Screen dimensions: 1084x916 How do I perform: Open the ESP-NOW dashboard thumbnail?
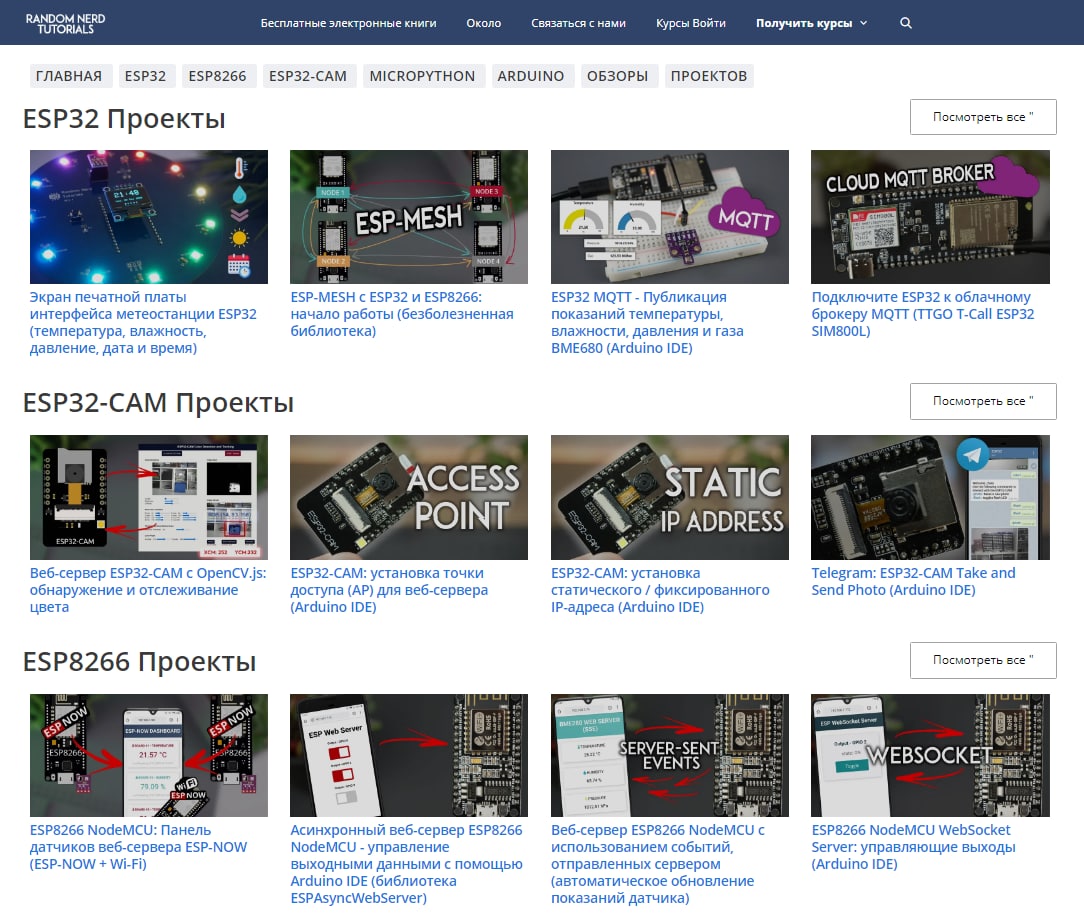pos(149,755)
